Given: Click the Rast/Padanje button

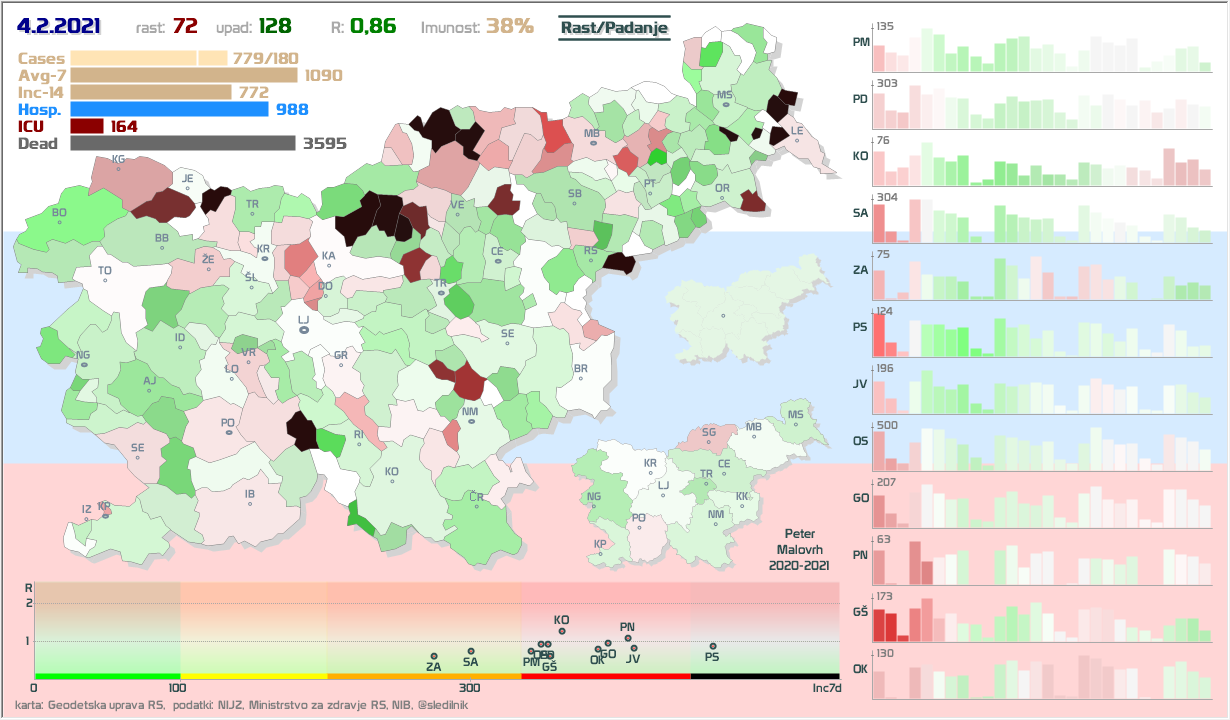Looking at the screenshot, I should 613,28.
